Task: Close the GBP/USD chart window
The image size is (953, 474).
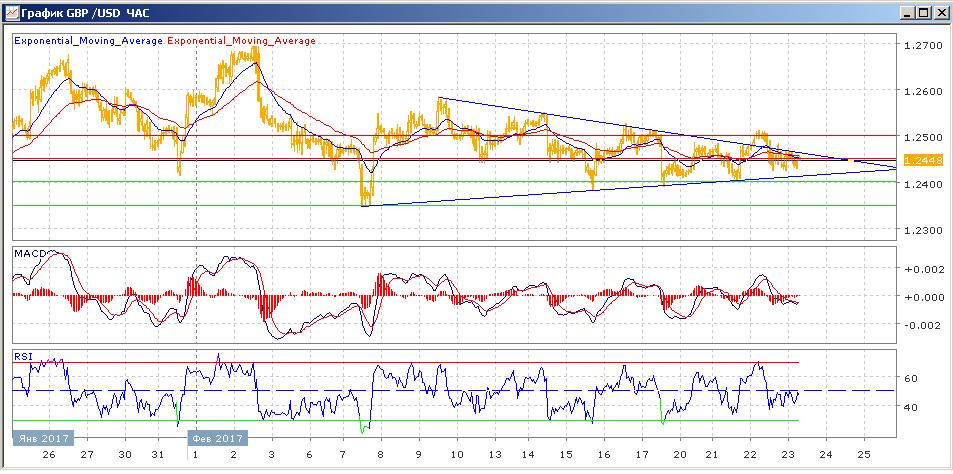Action: 940,13
